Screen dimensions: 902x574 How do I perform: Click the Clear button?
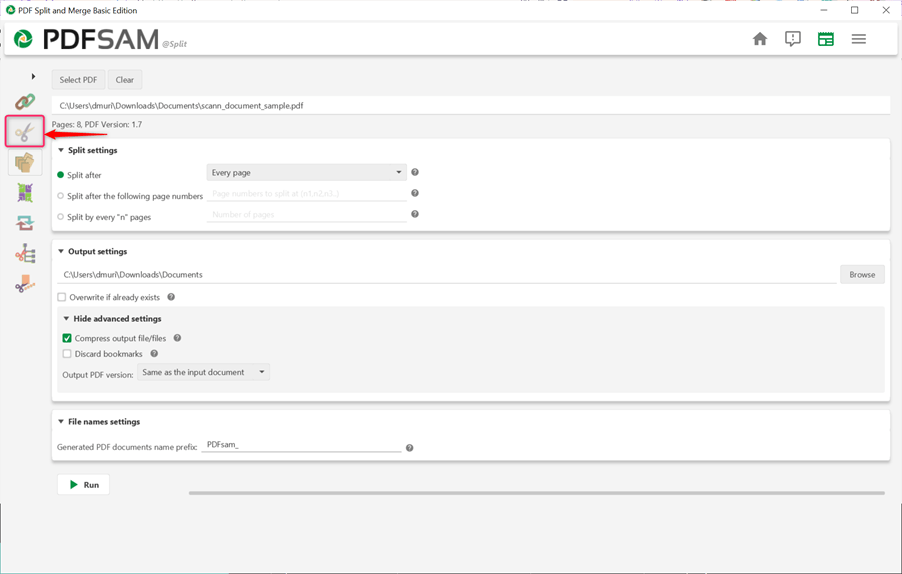tap(125, 80)
